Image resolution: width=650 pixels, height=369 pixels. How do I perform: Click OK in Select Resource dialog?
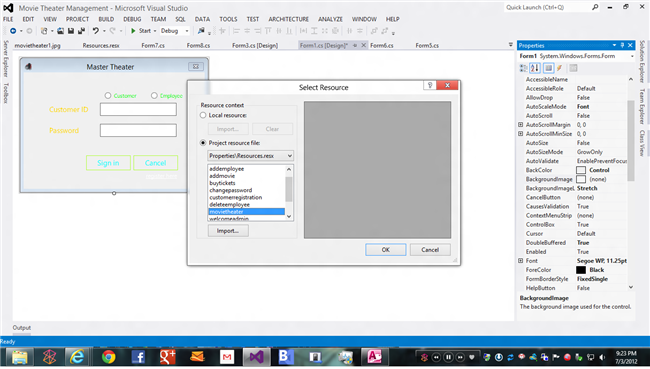[x=386, y=250]
